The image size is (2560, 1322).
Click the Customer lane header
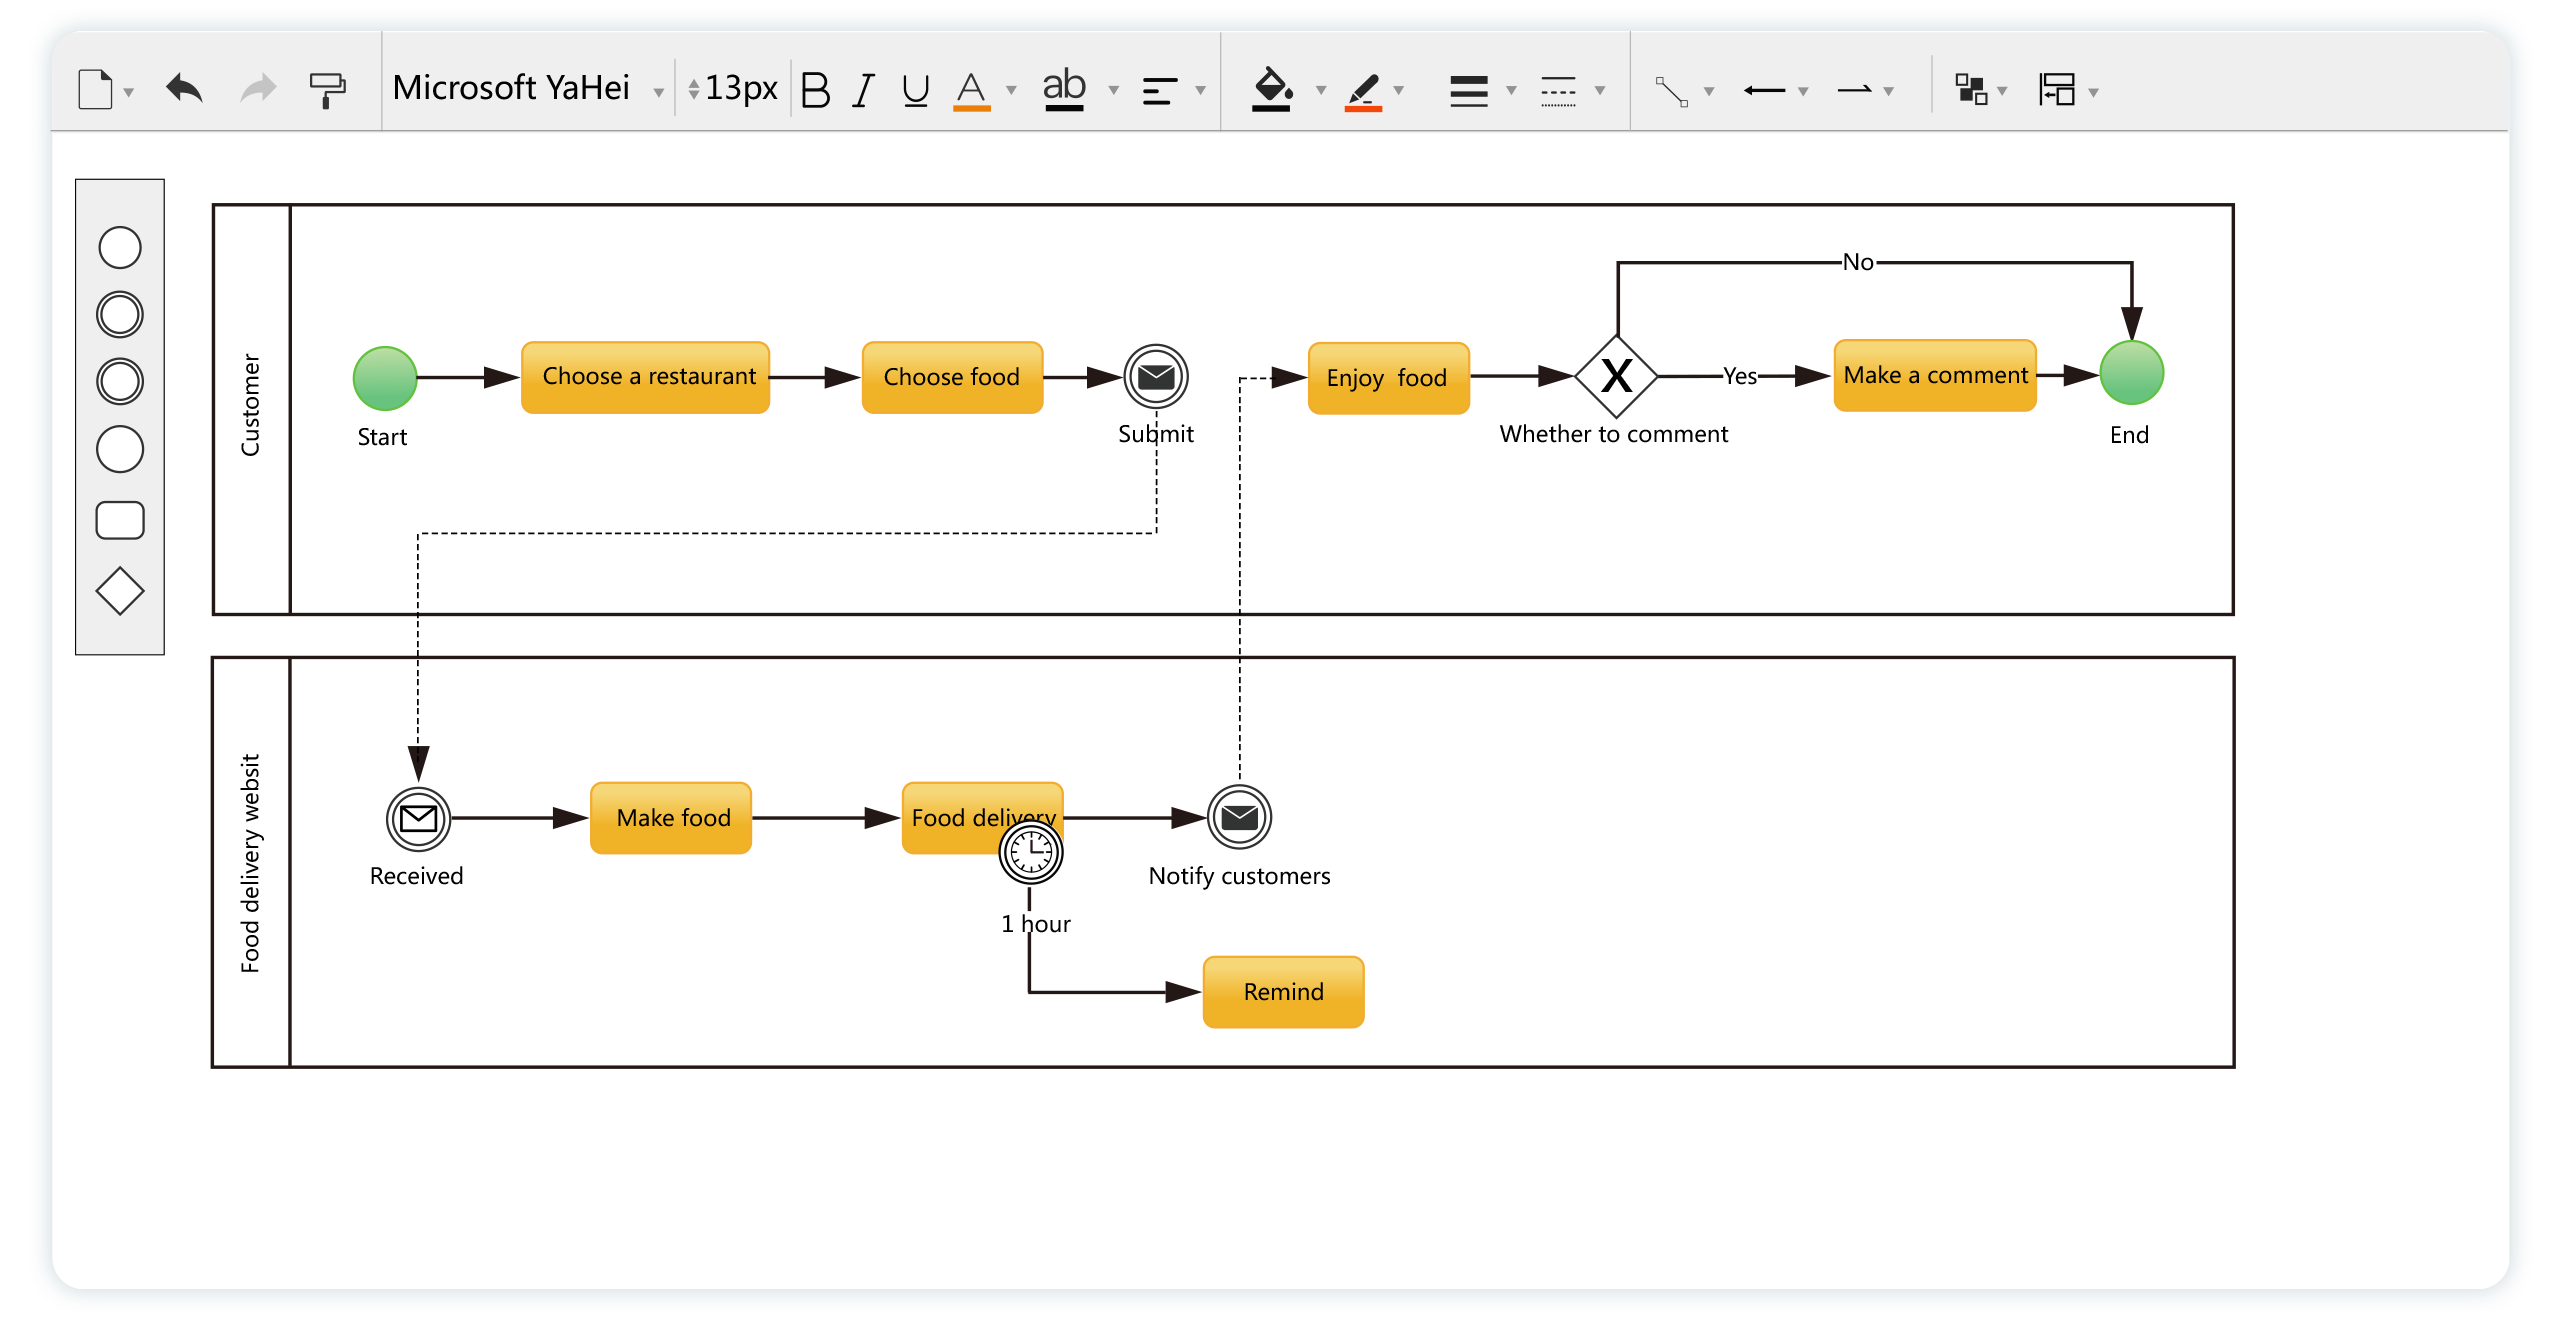(252, 409)
